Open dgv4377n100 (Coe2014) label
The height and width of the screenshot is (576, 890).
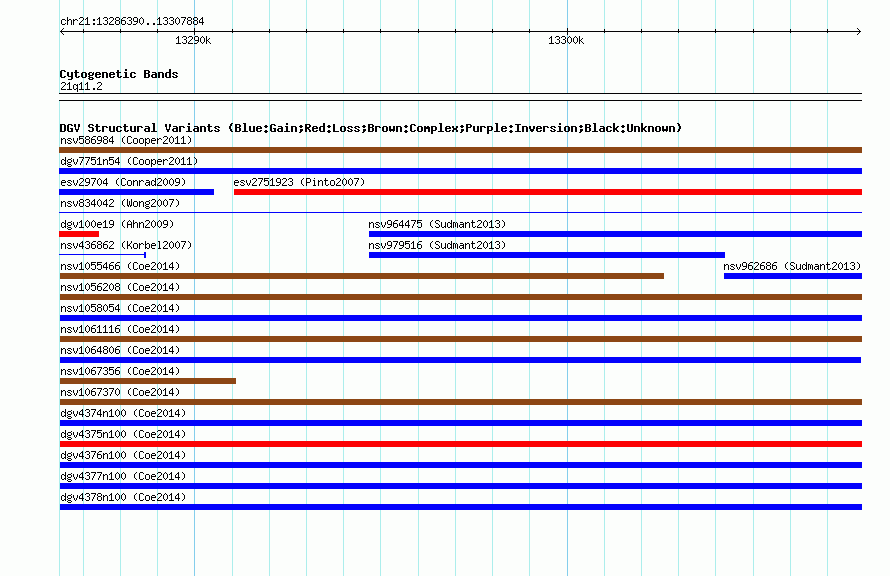pos(123,476)
